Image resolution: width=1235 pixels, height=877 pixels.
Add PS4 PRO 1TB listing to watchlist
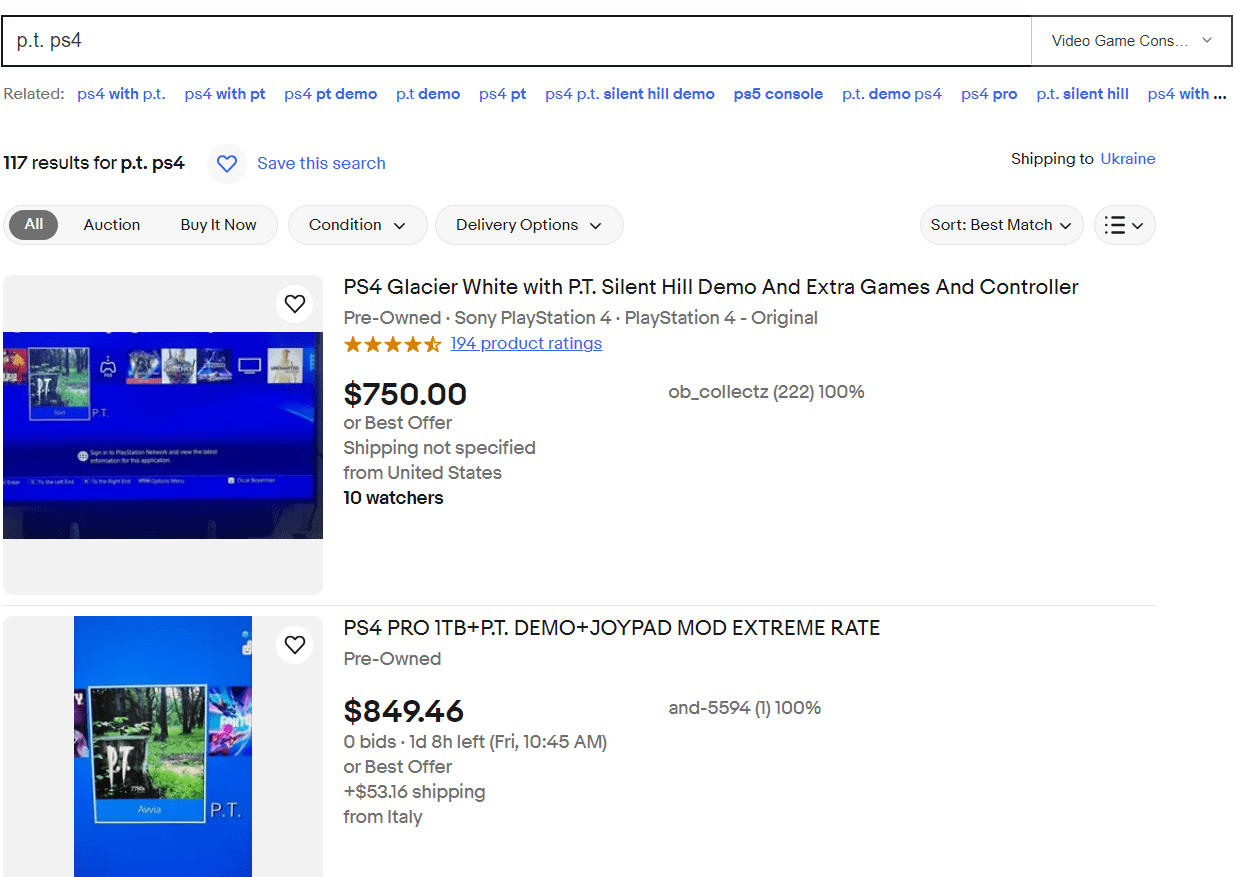click(294, 645)
